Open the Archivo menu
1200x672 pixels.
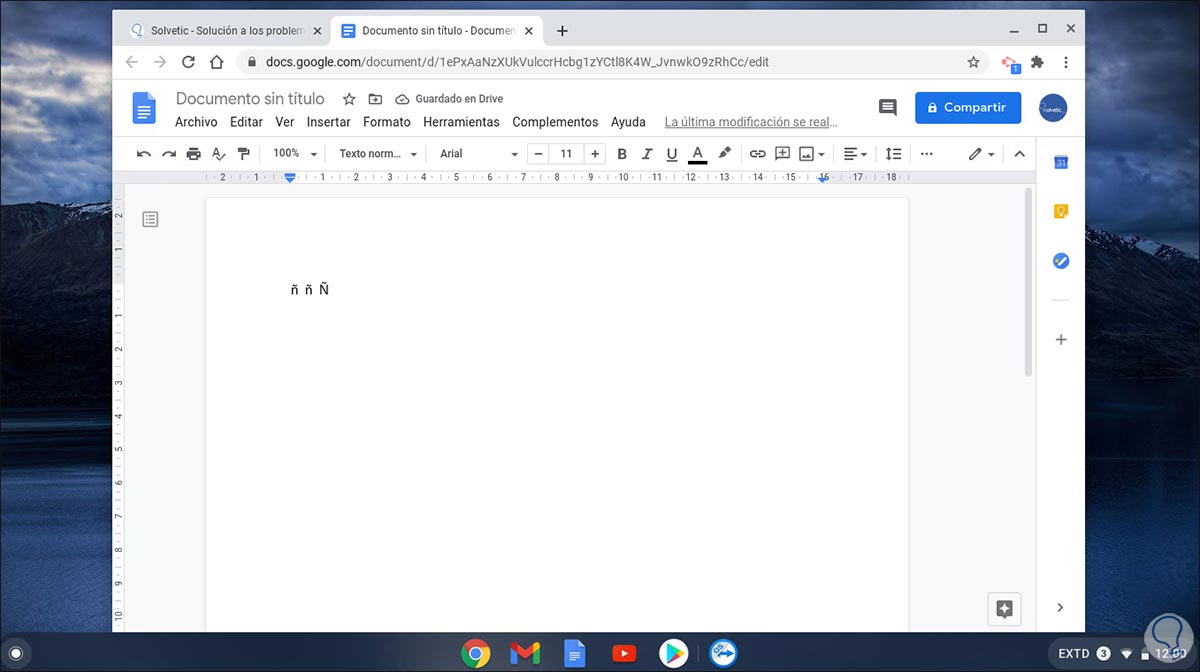pos(196,122)
